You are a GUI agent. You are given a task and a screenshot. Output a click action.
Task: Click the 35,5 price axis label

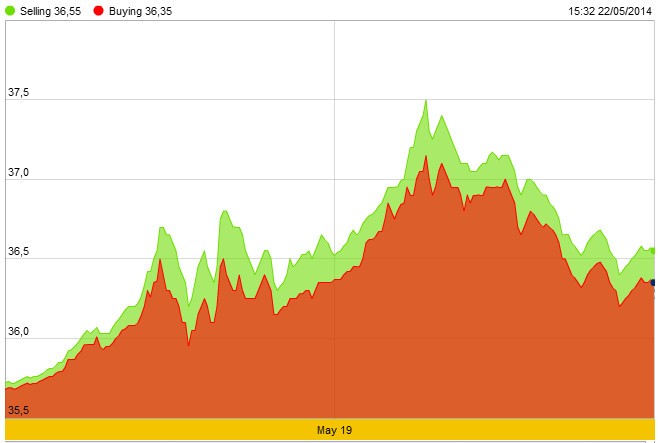click(x=19, y=410)
